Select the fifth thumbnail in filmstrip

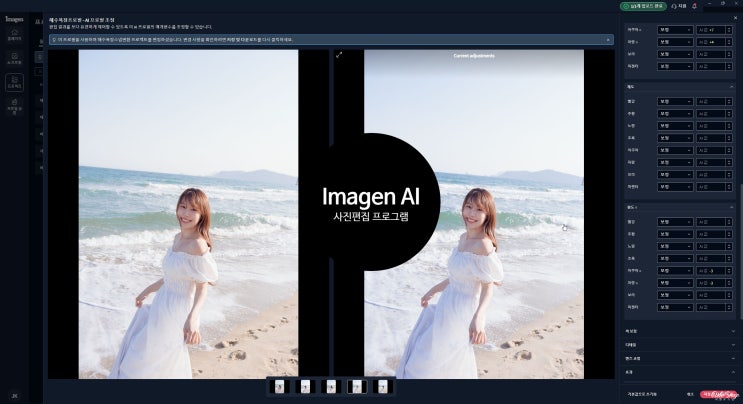coord(382,387)
